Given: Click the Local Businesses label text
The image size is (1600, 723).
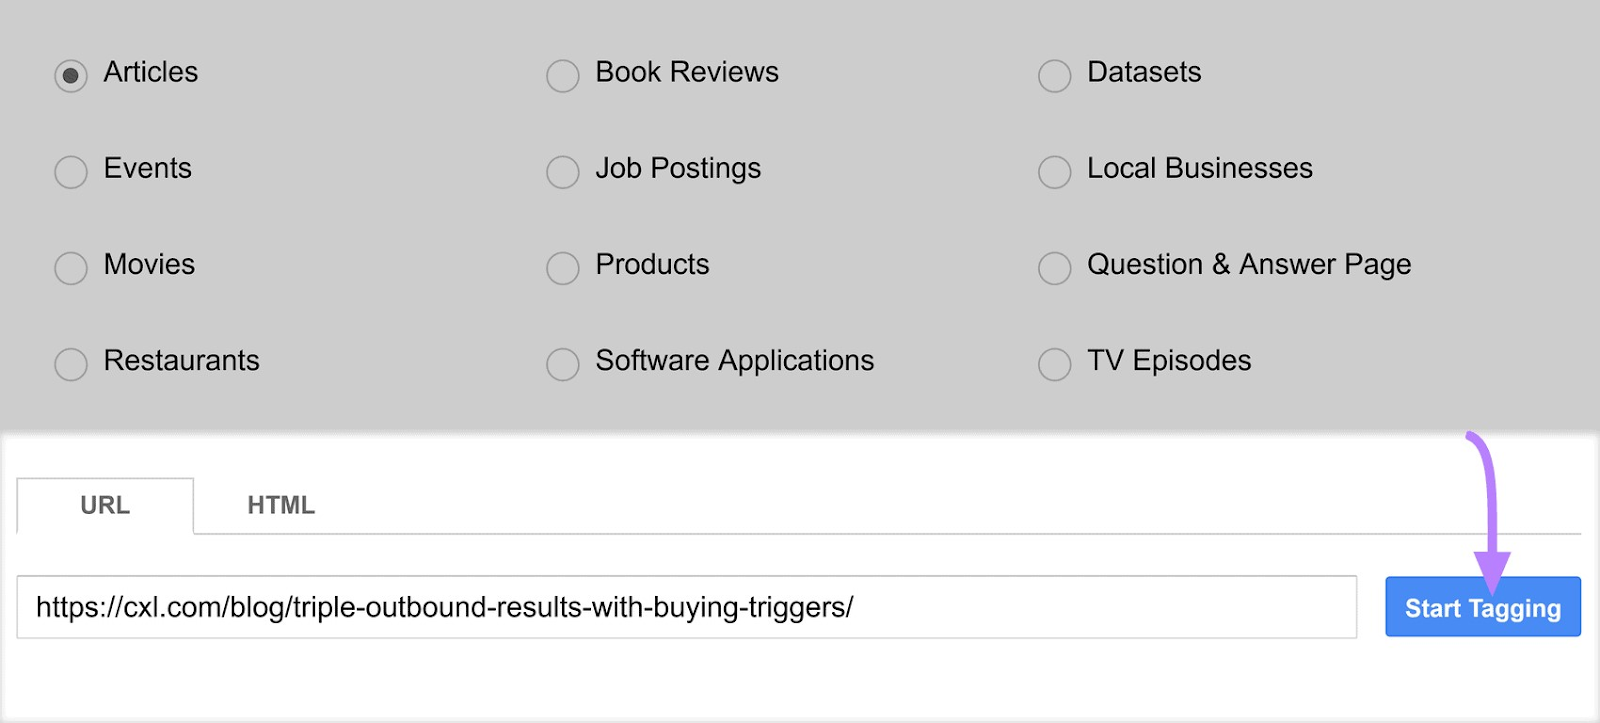Looking at the screenshot, I should [x=1200, y=168].
